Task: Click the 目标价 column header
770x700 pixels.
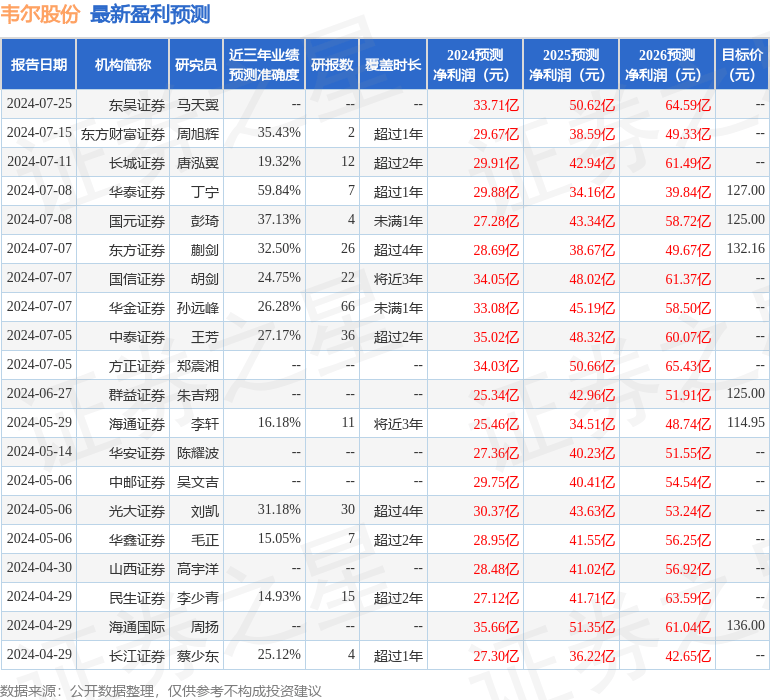Action: 742,64
